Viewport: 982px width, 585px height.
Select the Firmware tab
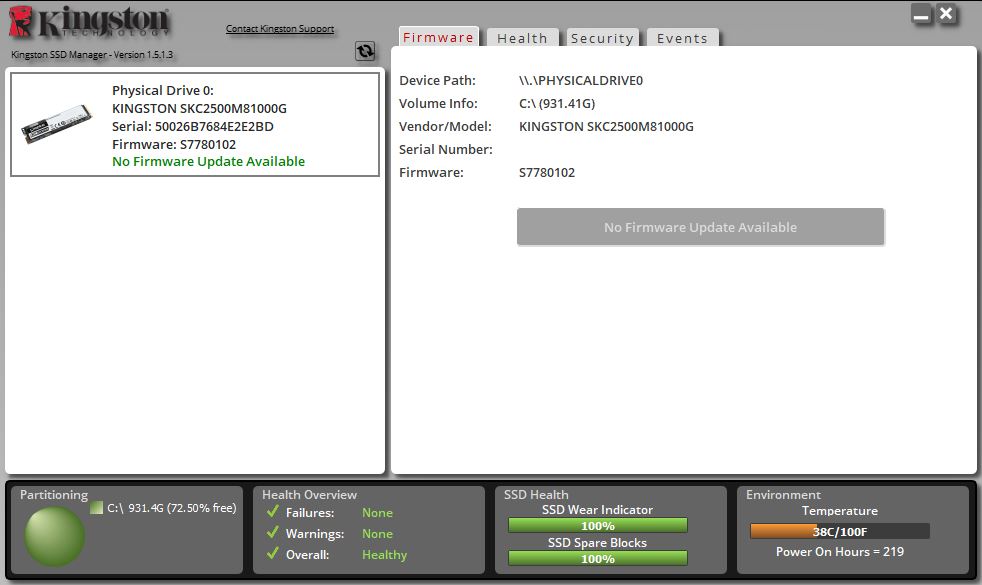point(438,37)
